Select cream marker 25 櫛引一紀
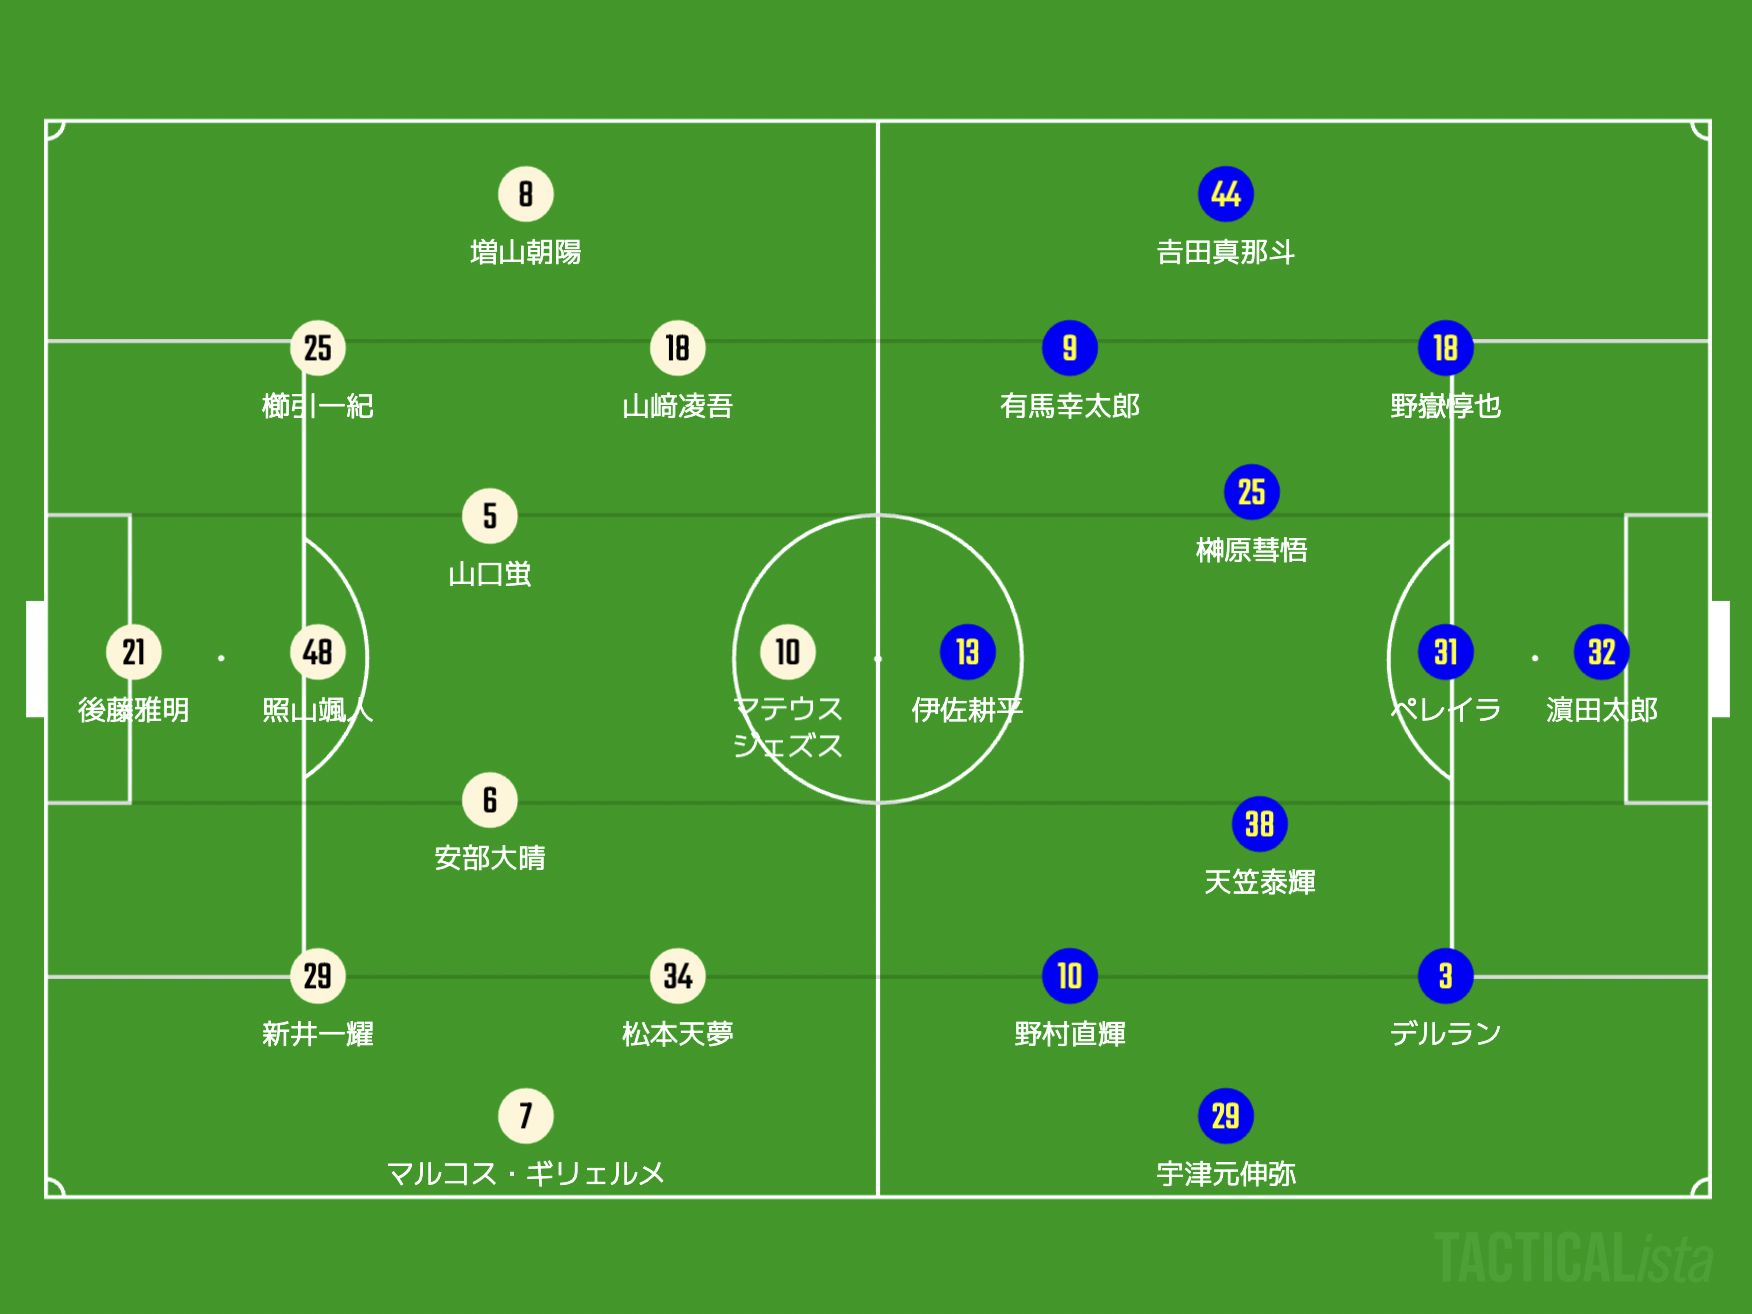1752x1314 pixels. pos(318,348)
